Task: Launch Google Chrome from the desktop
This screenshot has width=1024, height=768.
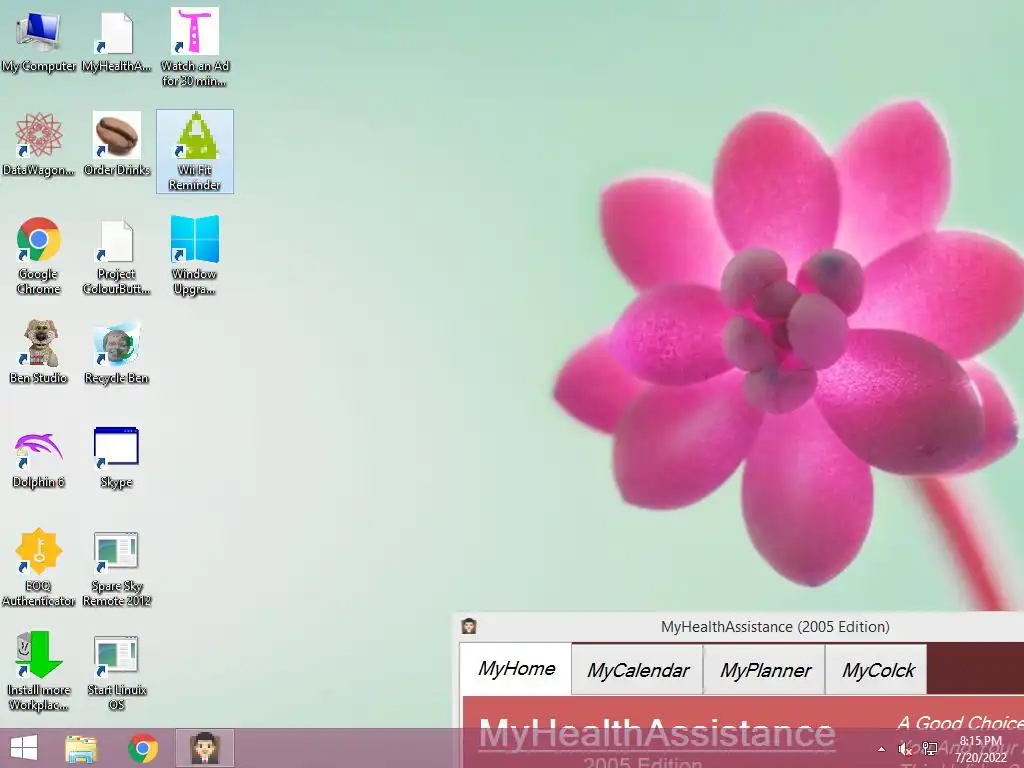Action: coord(39,255)
